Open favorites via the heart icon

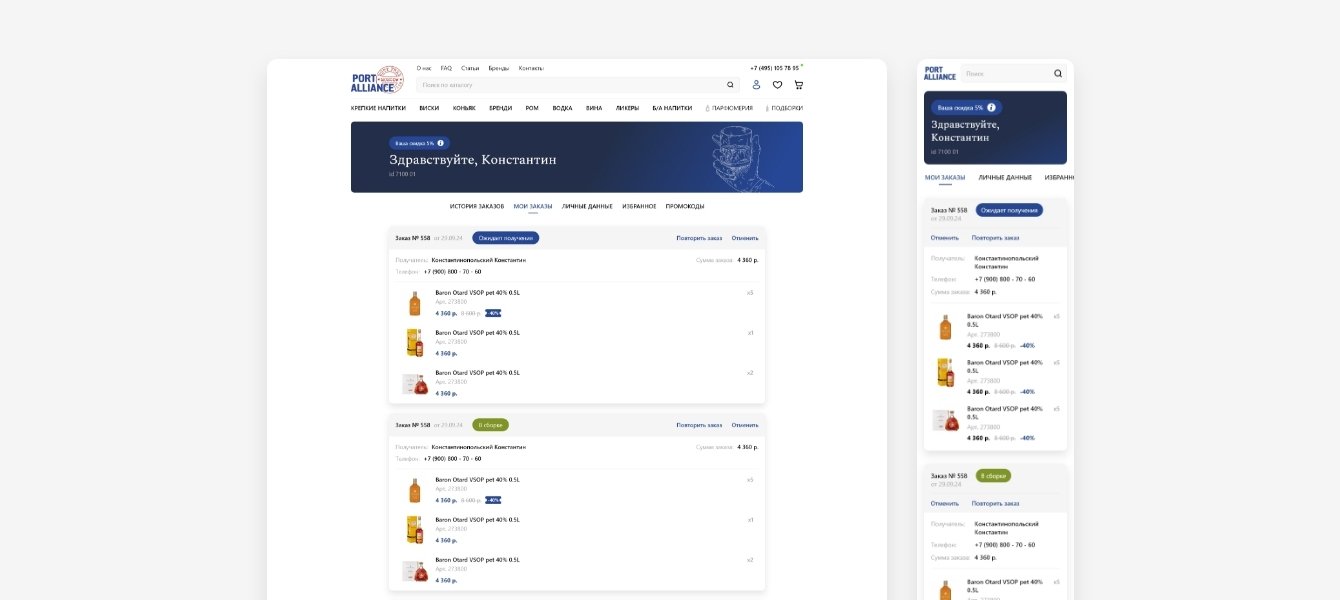click(777, 85)
